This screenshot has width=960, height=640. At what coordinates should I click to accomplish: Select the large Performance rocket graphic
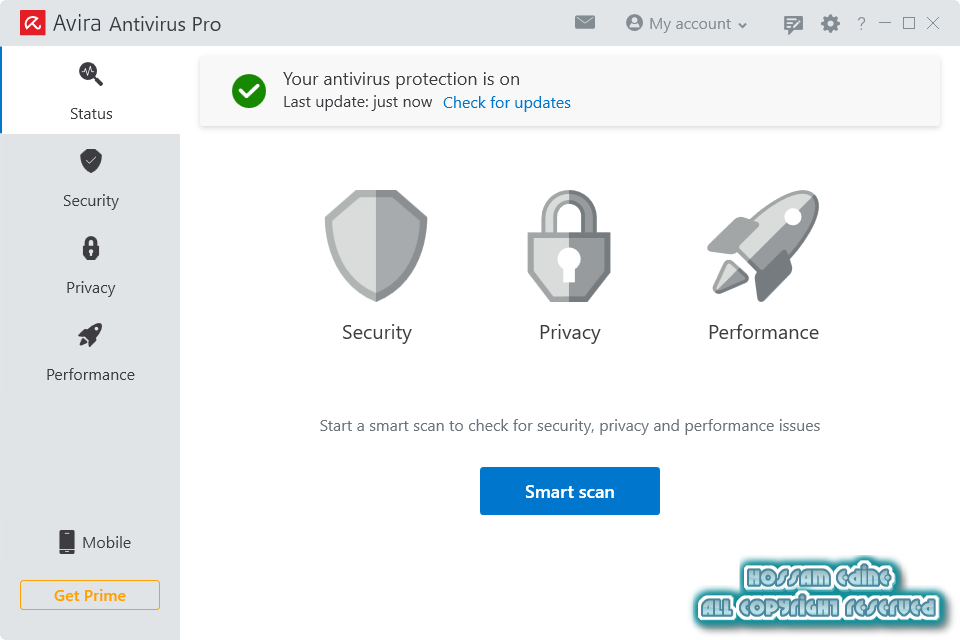pos(763,245)
